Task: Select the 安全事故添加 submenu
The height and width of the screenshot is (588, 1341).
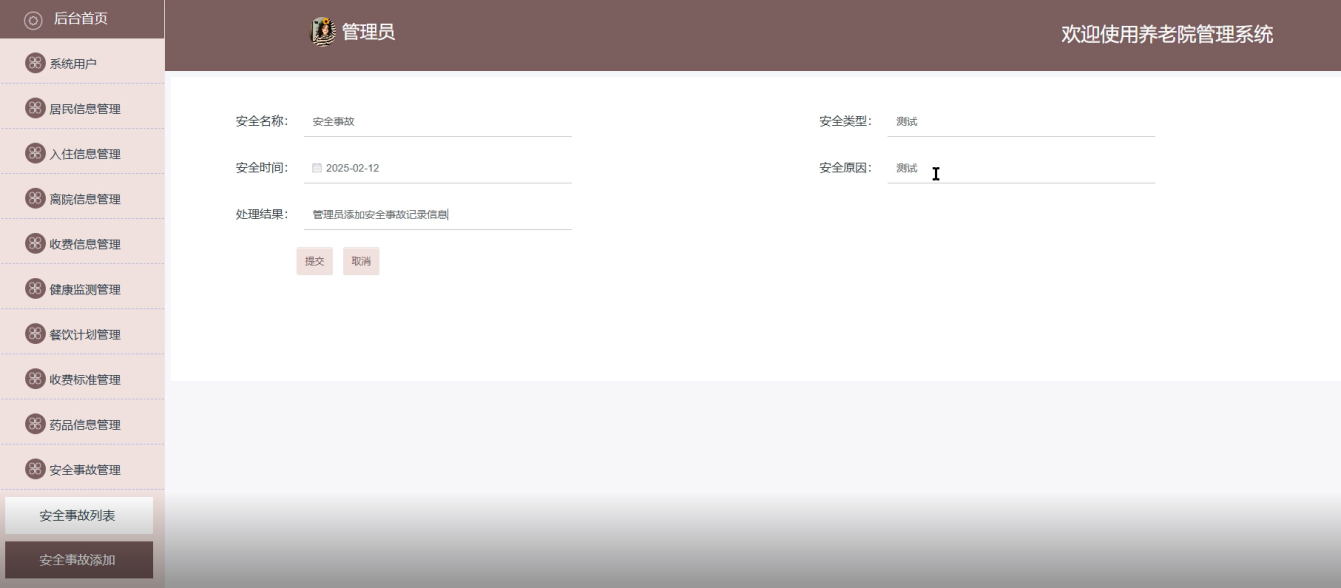Action: (x=79, y=560)
